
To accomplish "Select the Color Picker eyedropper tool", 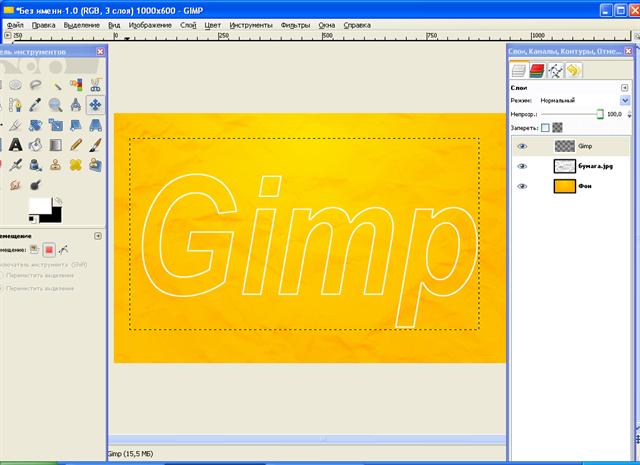I will [36, 105].
